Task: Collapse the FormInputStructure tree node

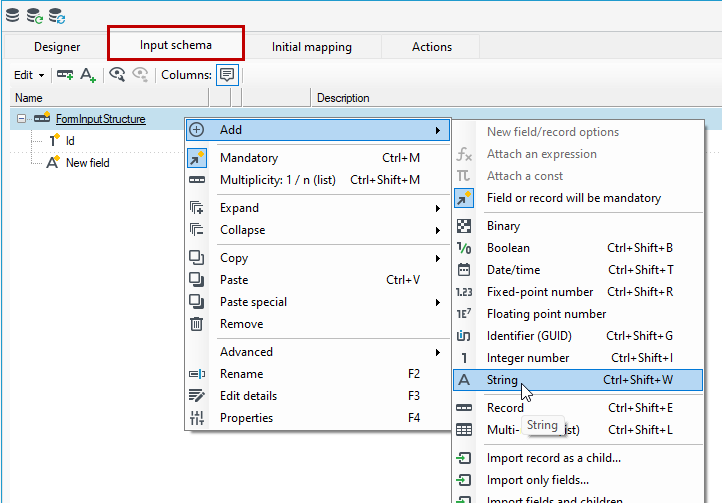Action: click(21, 119)
